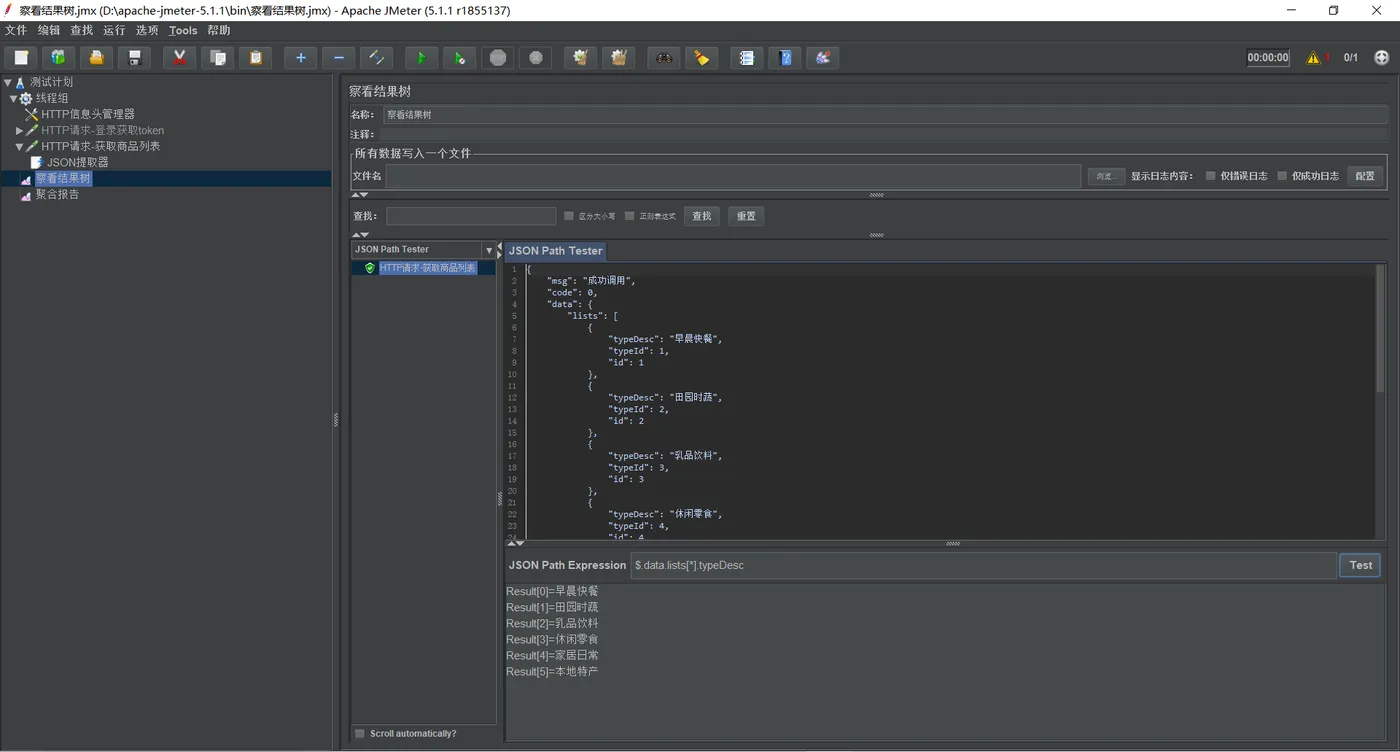Open the Tools menu
Screen dimensions: 1400x752
point(183,31)
